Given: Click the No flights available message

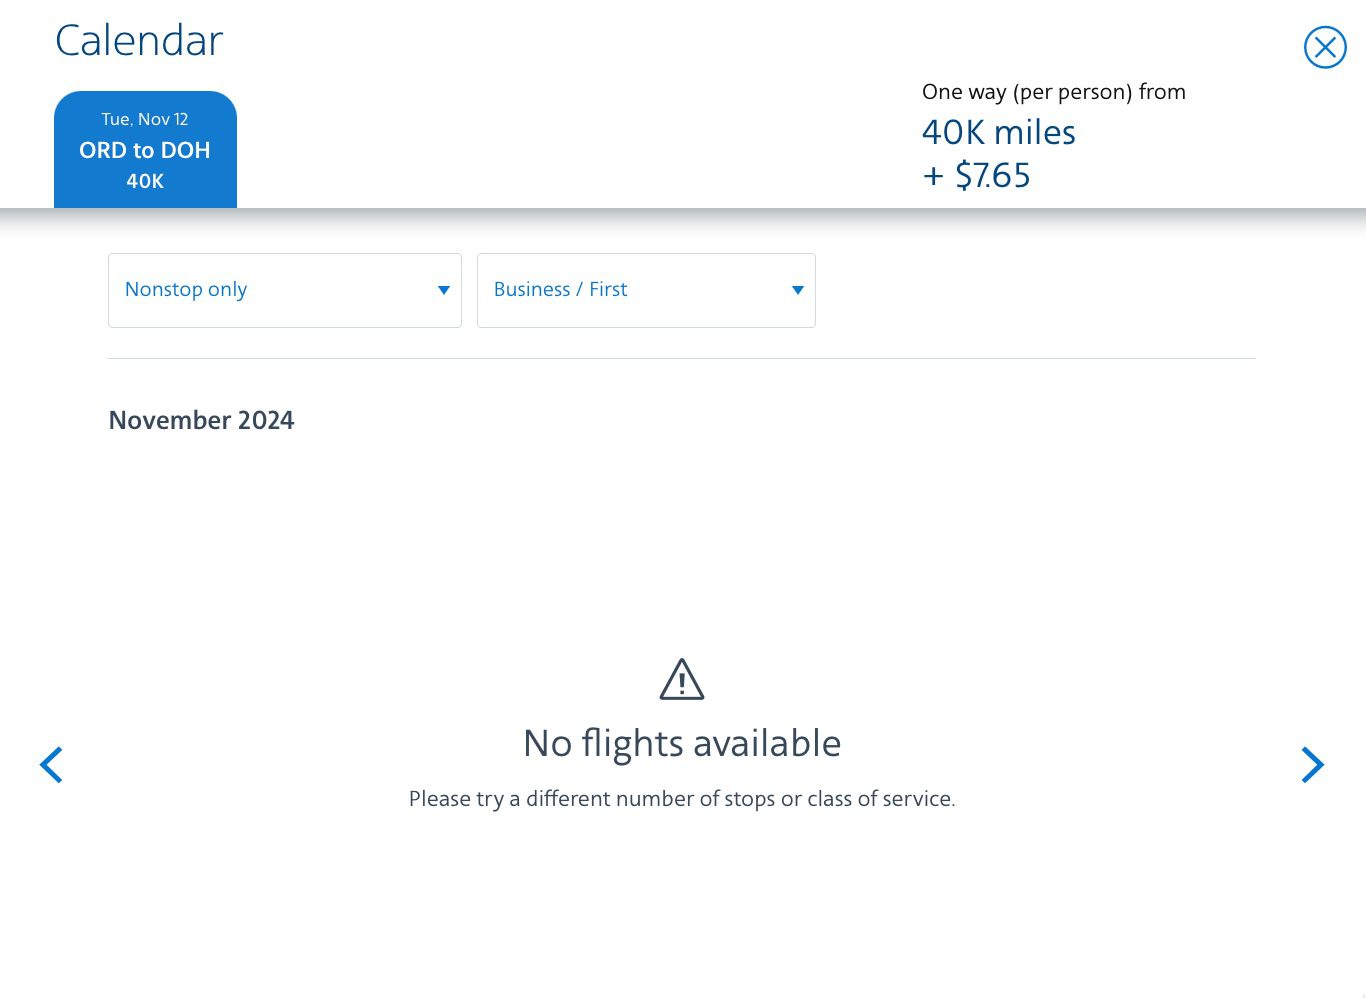Looking at the screenshot, I should 681,742.
